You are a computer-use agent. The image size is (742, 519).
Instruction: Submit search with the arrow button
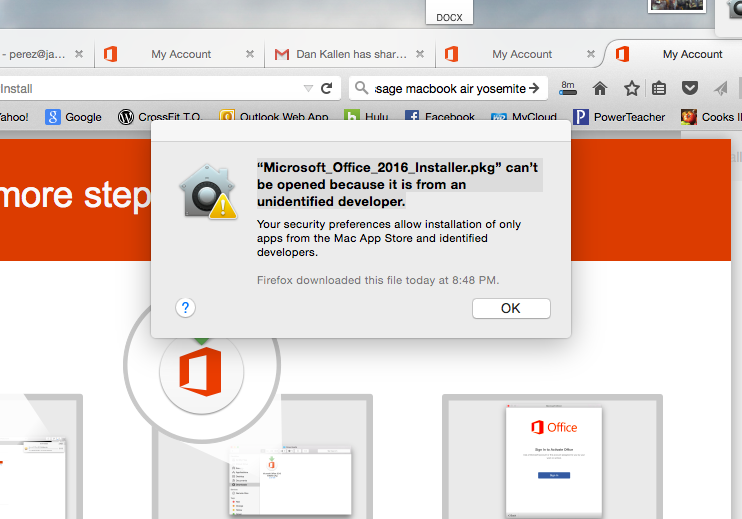point(534,88)
